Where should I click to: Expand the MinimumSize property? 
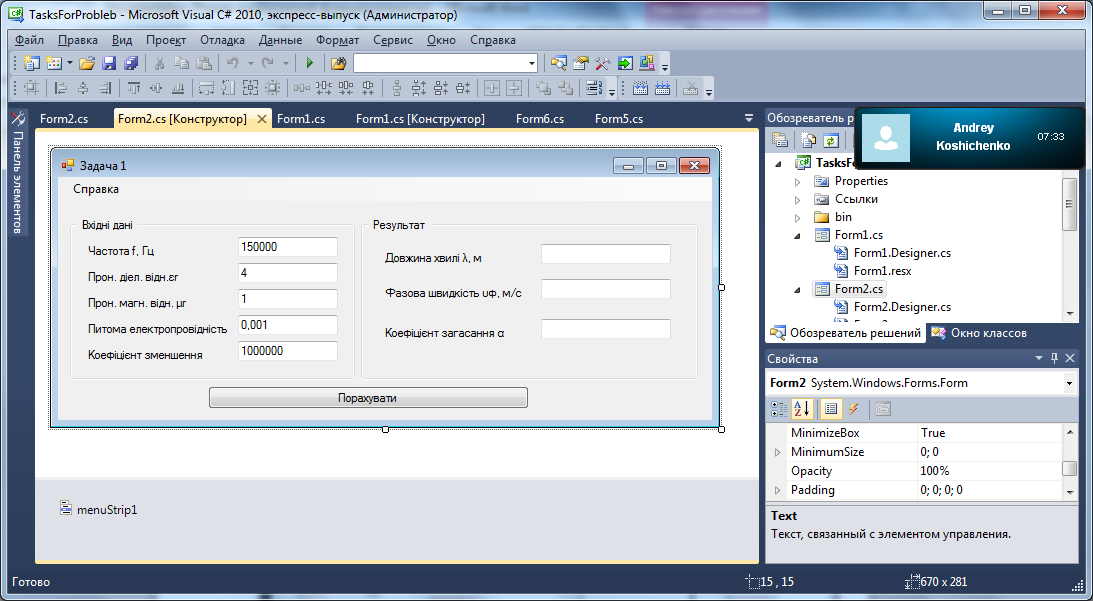pyautogui.click(x=777, y=452)
